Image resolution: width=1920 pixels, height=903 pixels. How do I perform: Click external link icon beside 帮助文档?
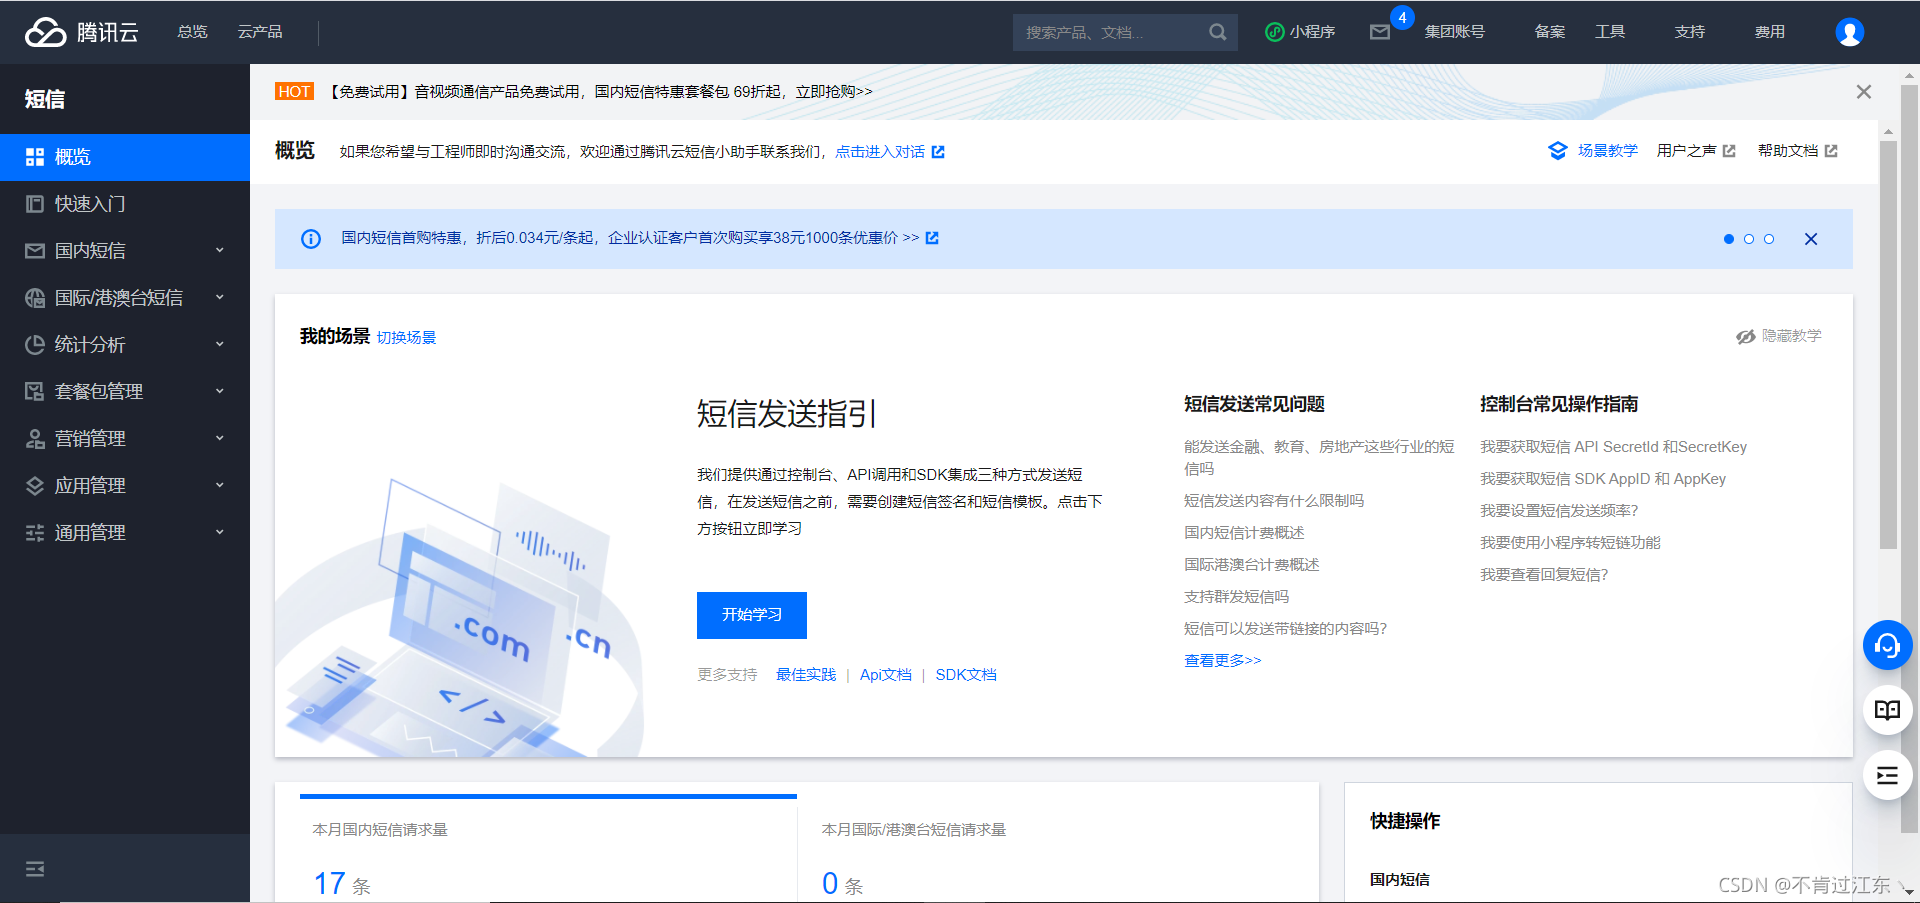point(1831,151)
